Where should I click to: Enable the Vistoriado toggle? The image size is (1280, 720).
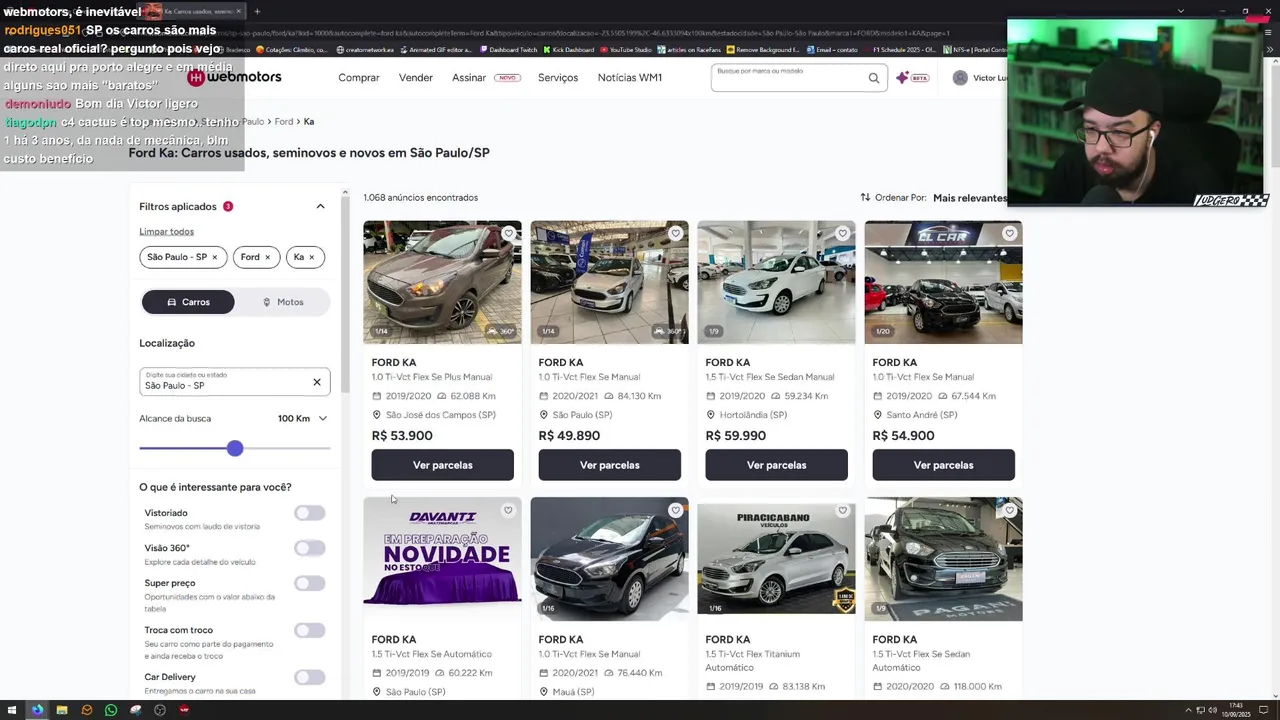pyautogui.click(x=310, y=513)
